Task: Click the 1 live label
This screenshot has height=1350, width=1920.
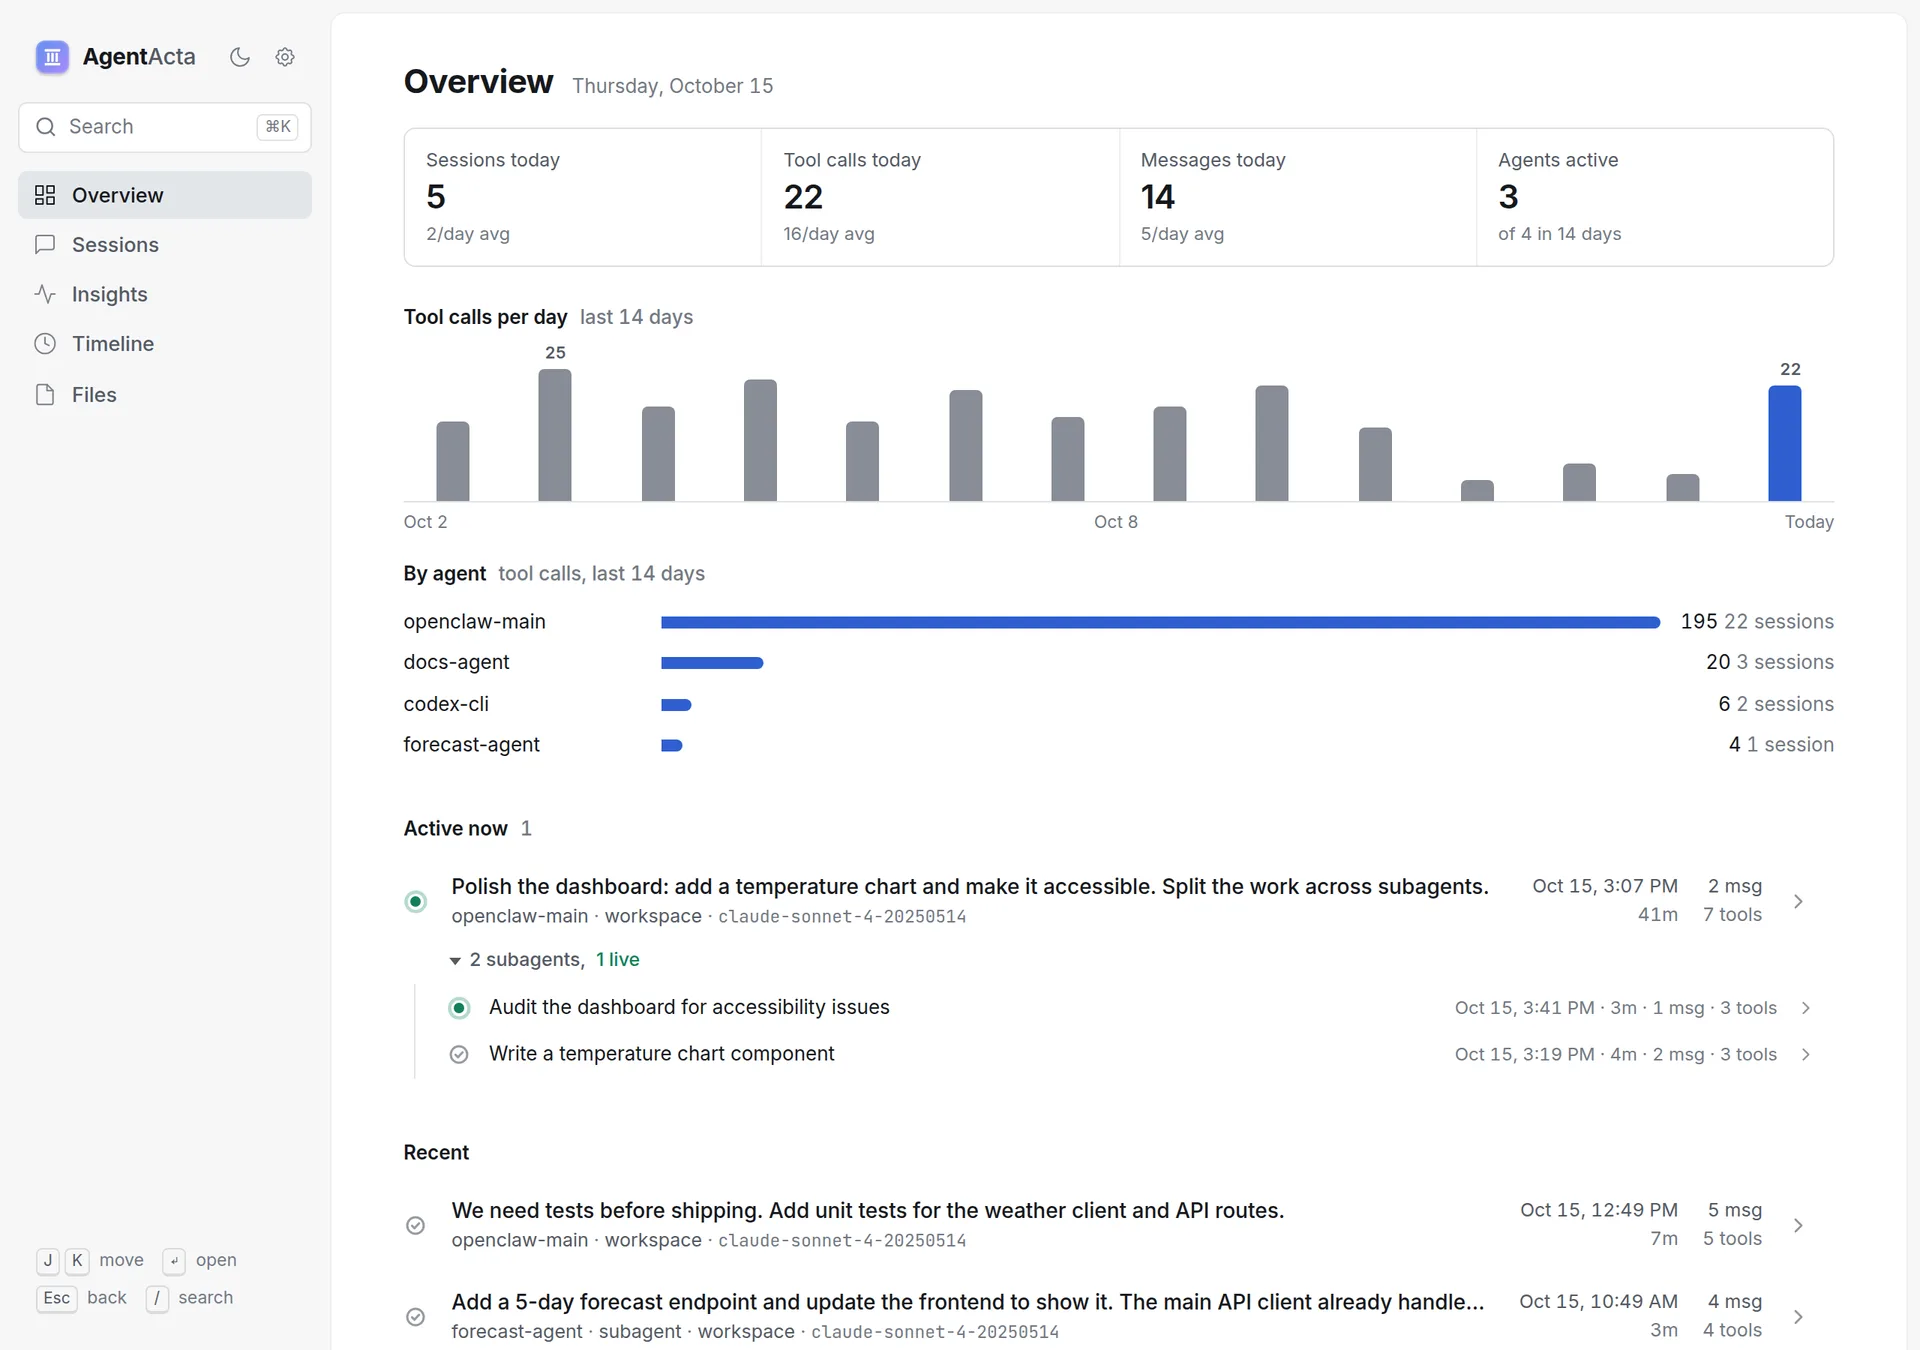Action: 618,960
